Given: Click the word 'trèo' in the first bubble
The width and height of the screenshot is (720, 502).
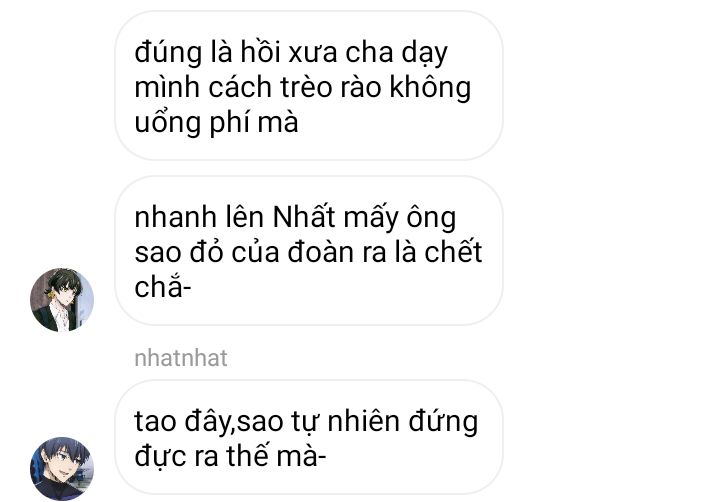Looking at the screenshot, I should pos(306,87).
